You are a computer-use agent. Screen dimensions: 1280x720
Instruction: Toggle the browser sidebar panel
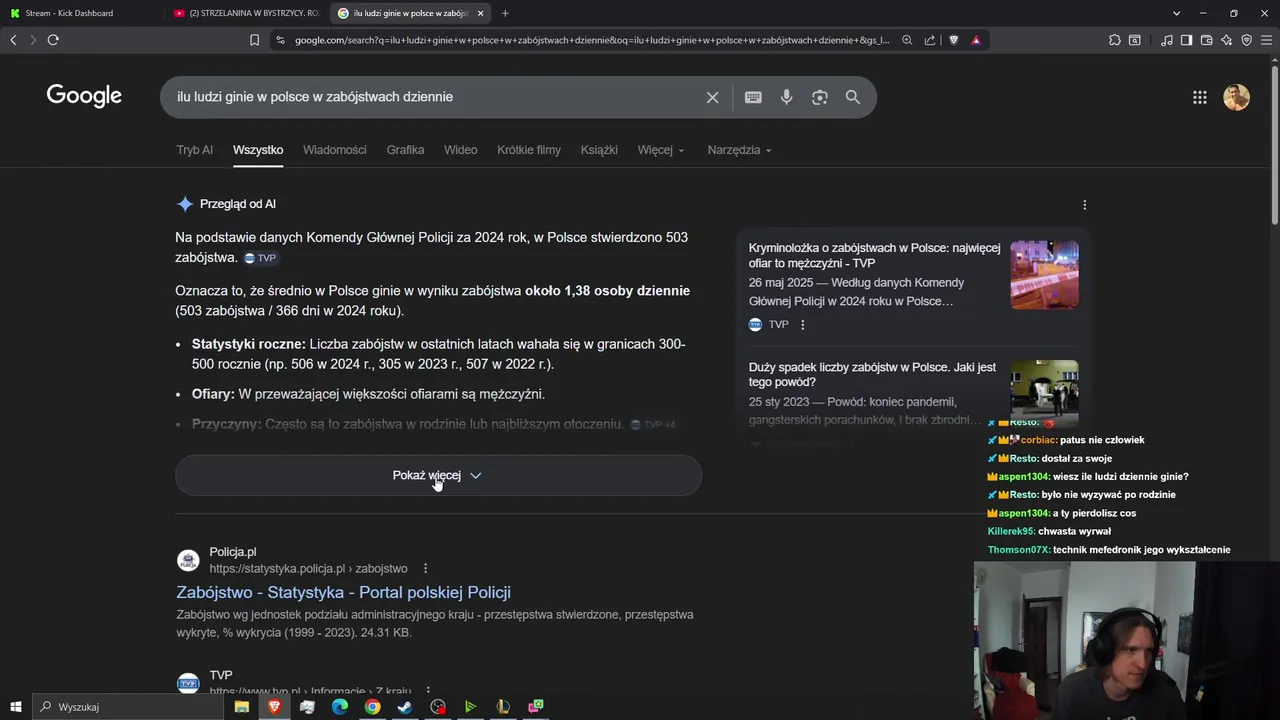click(x=1186, y=40)
